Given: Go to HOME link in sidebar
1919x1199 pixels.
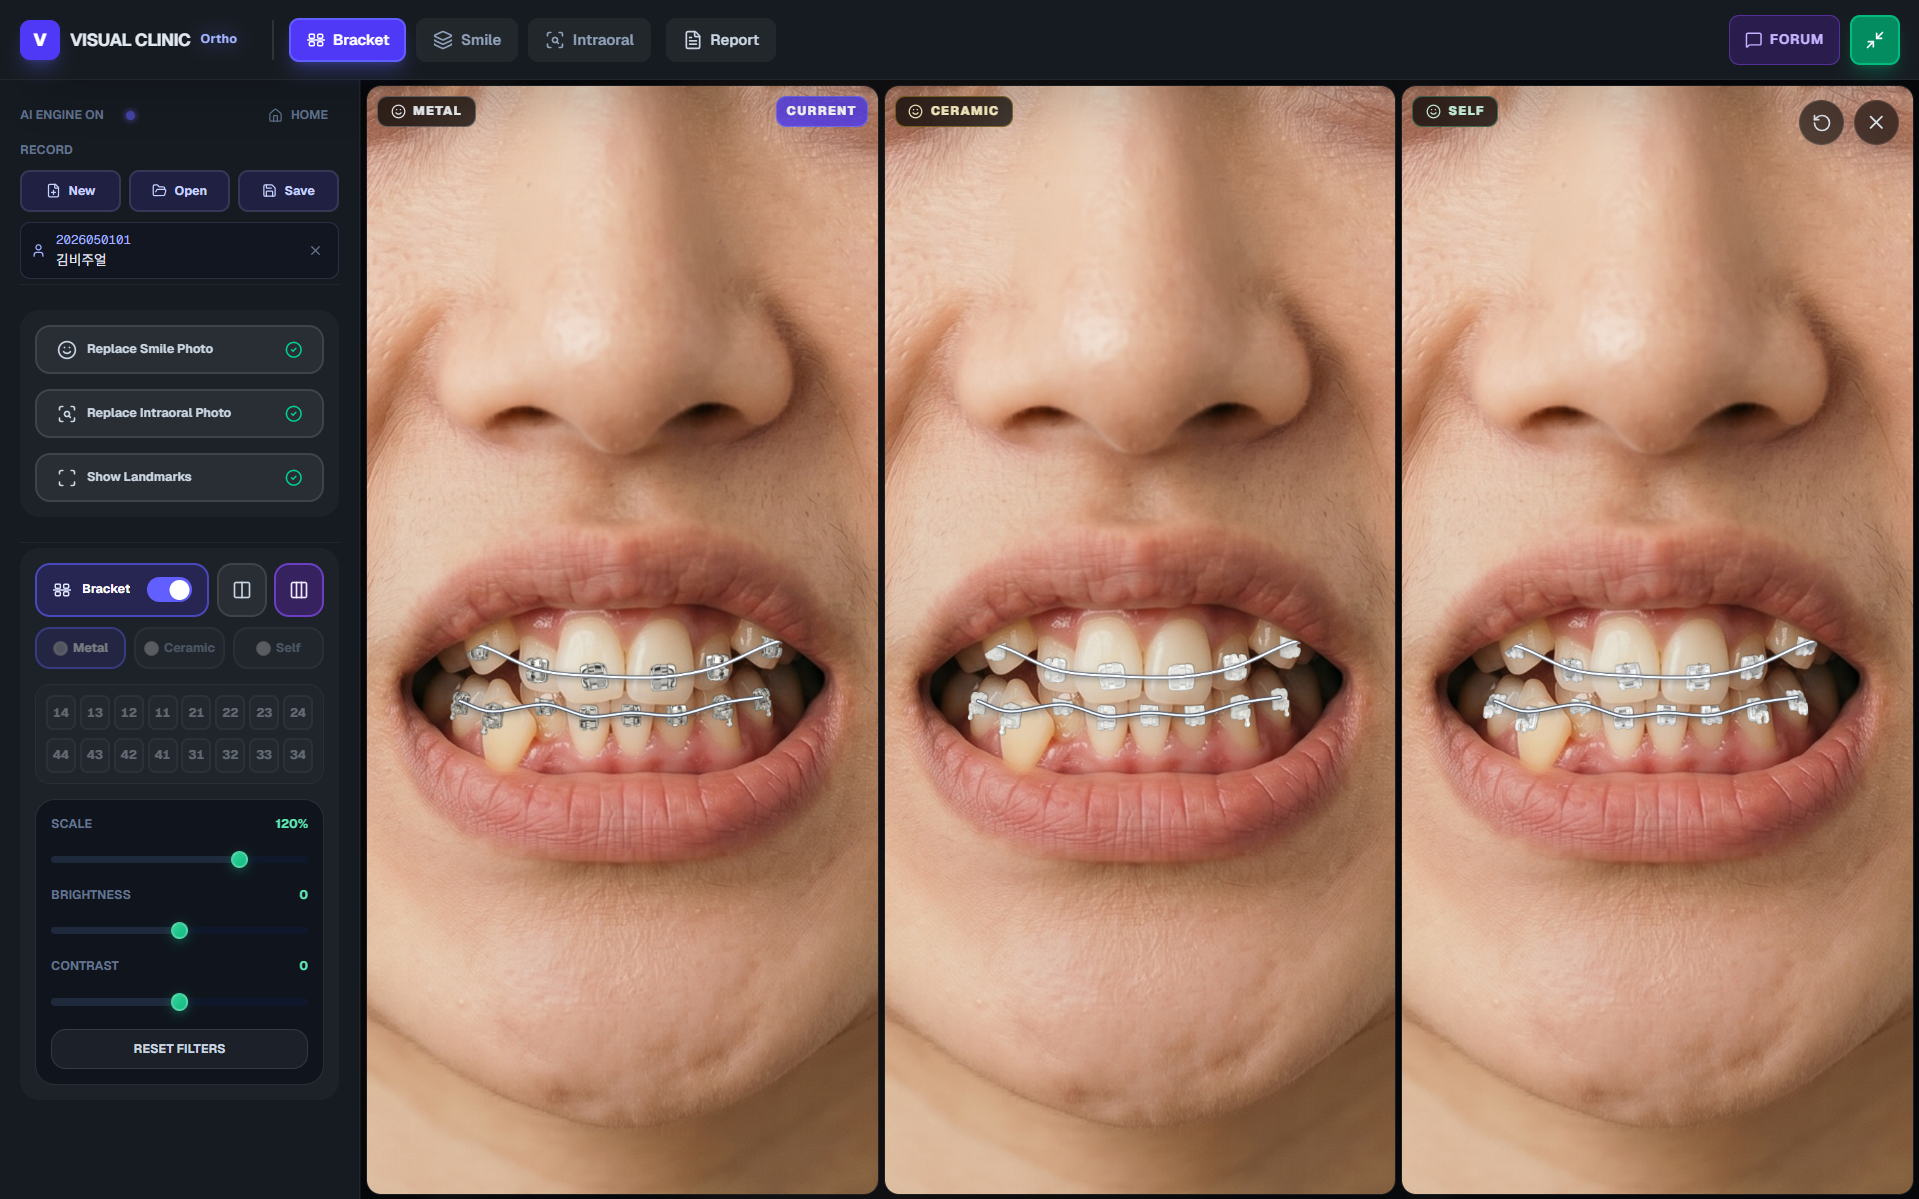Looking at the screenshot, I should [x=298, y=115].
